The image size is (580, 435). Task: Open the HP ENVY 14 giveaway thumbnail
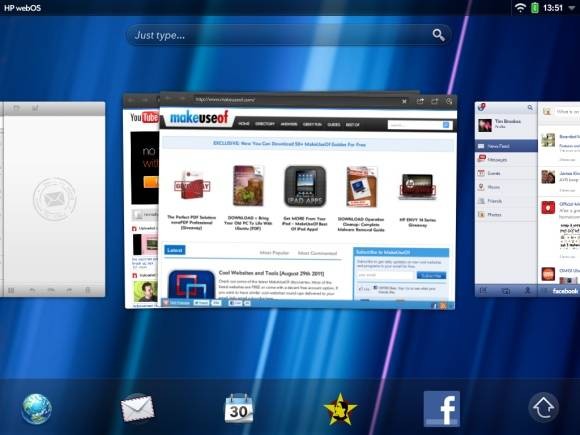pyautogui.click(x=417, y=187)
